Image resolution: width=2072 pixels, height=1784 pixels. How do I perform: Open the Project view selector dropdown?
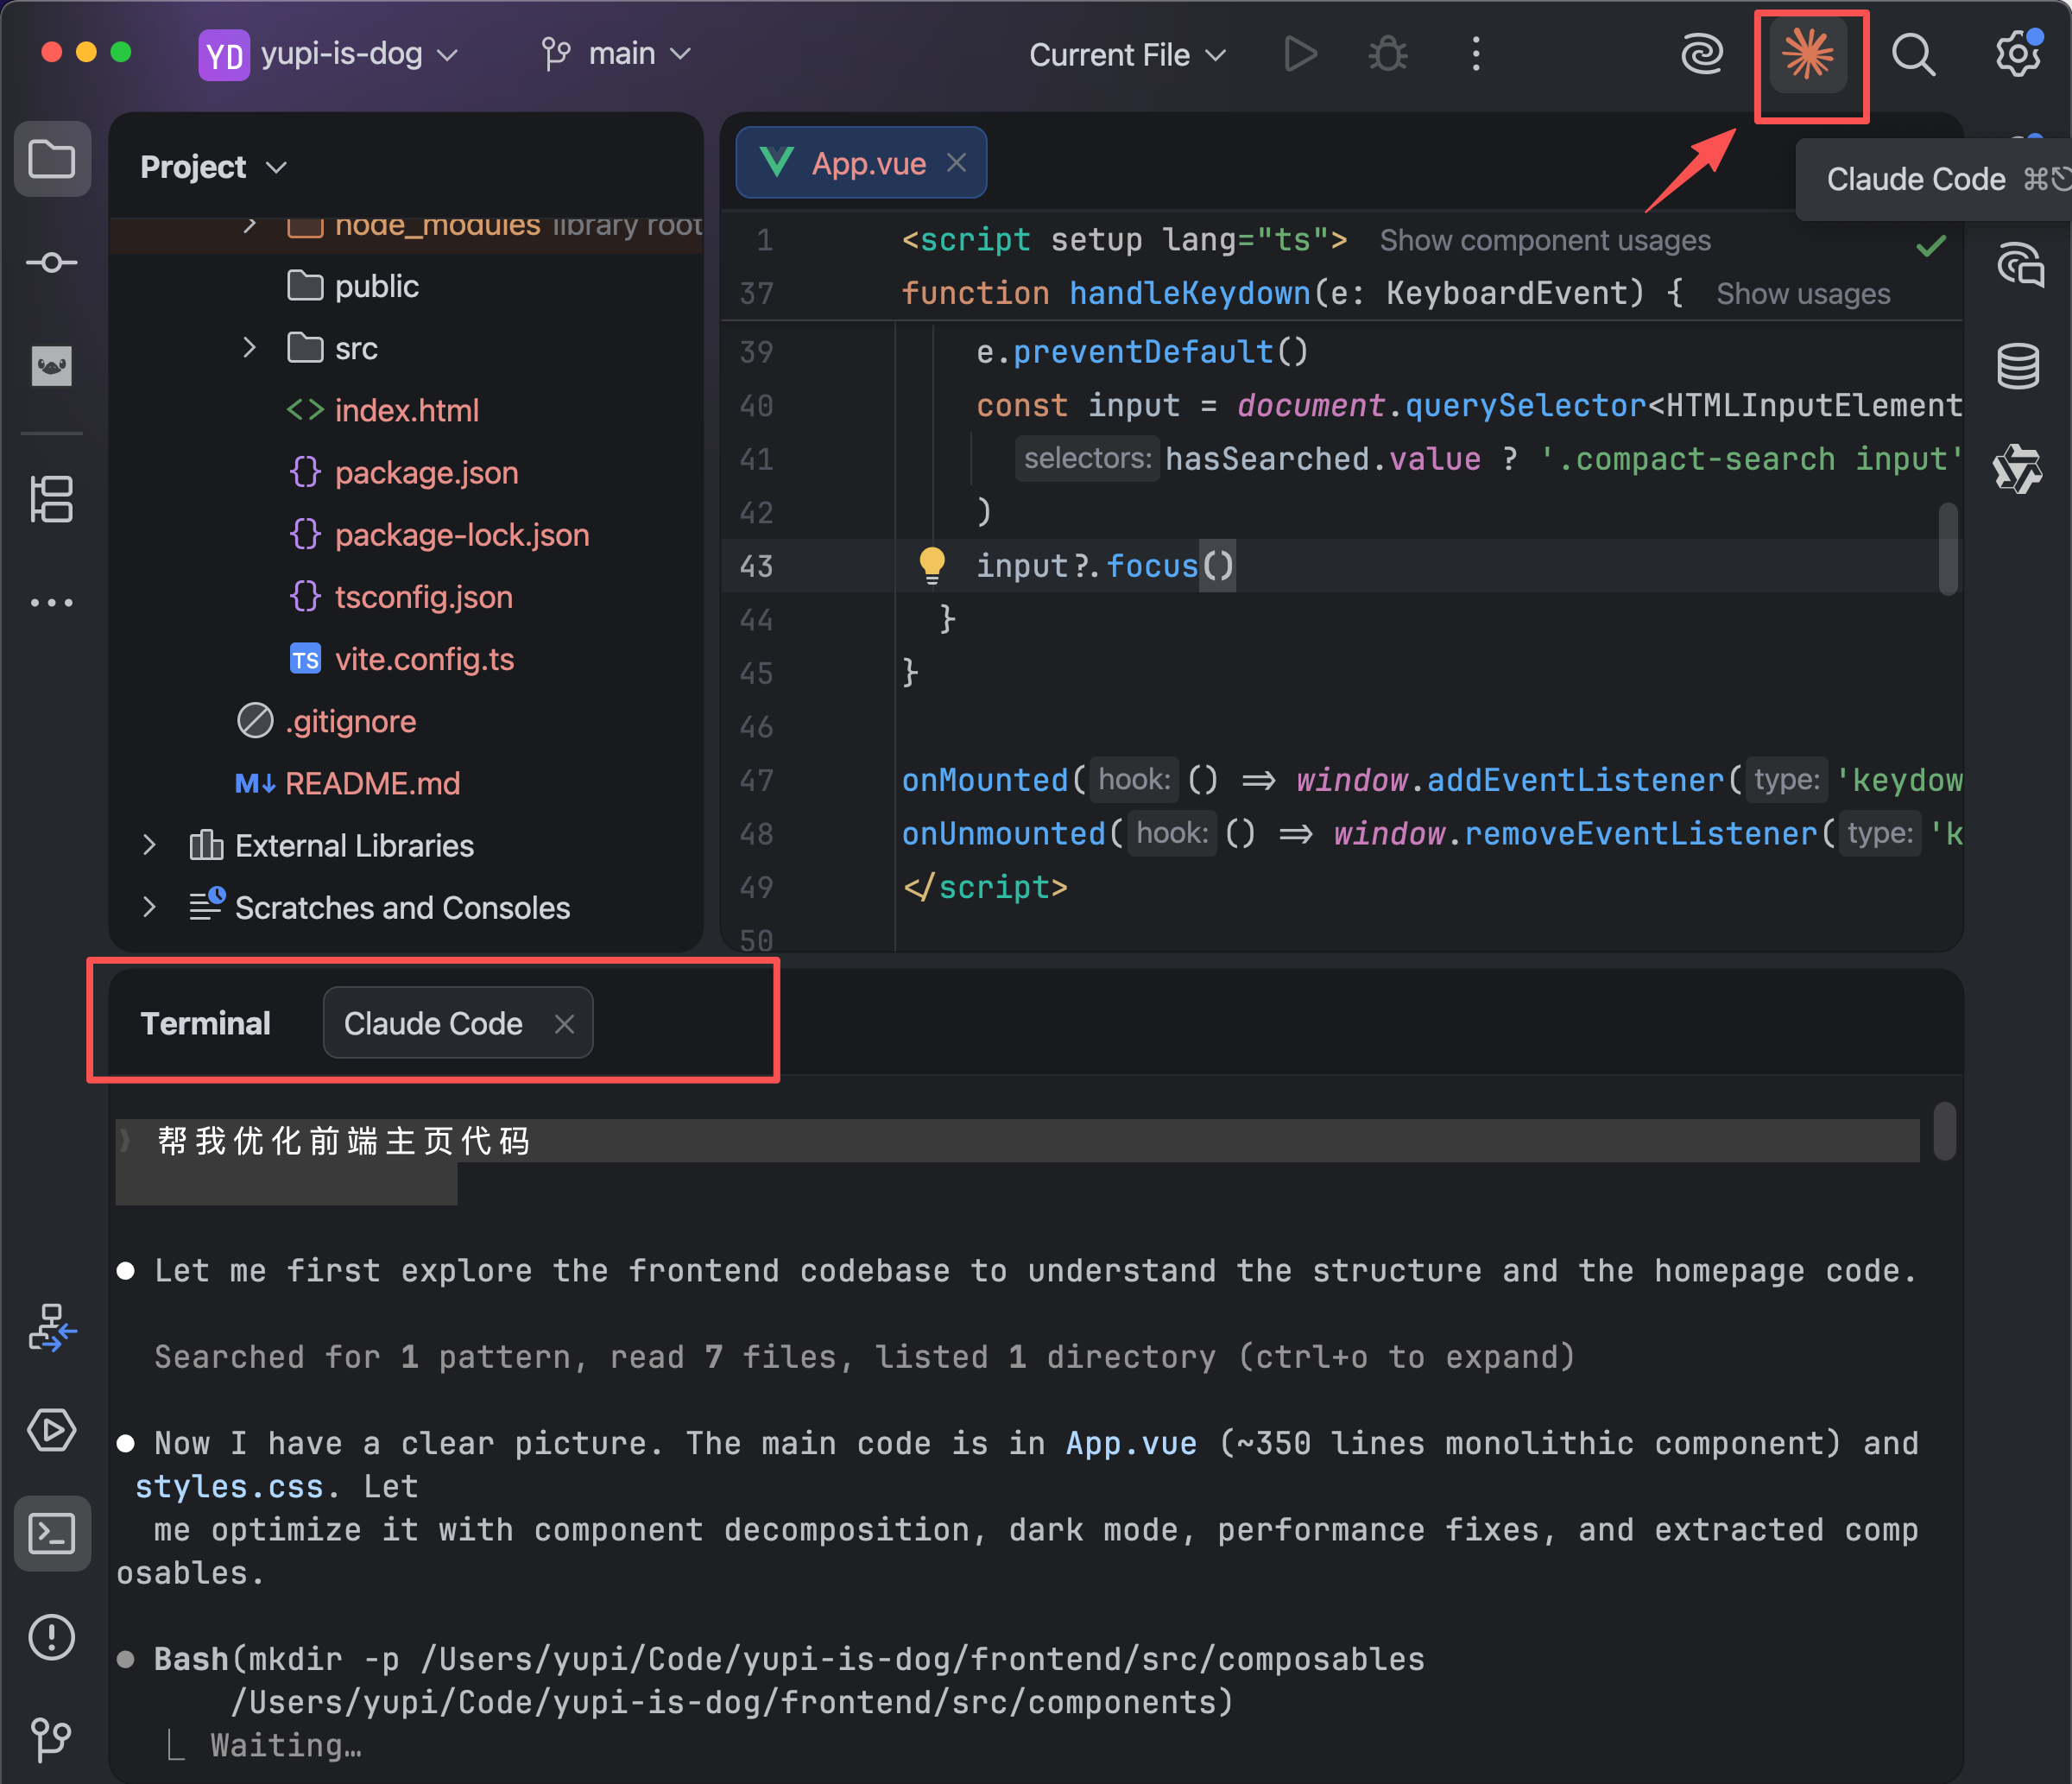click(x=213, y=167)
